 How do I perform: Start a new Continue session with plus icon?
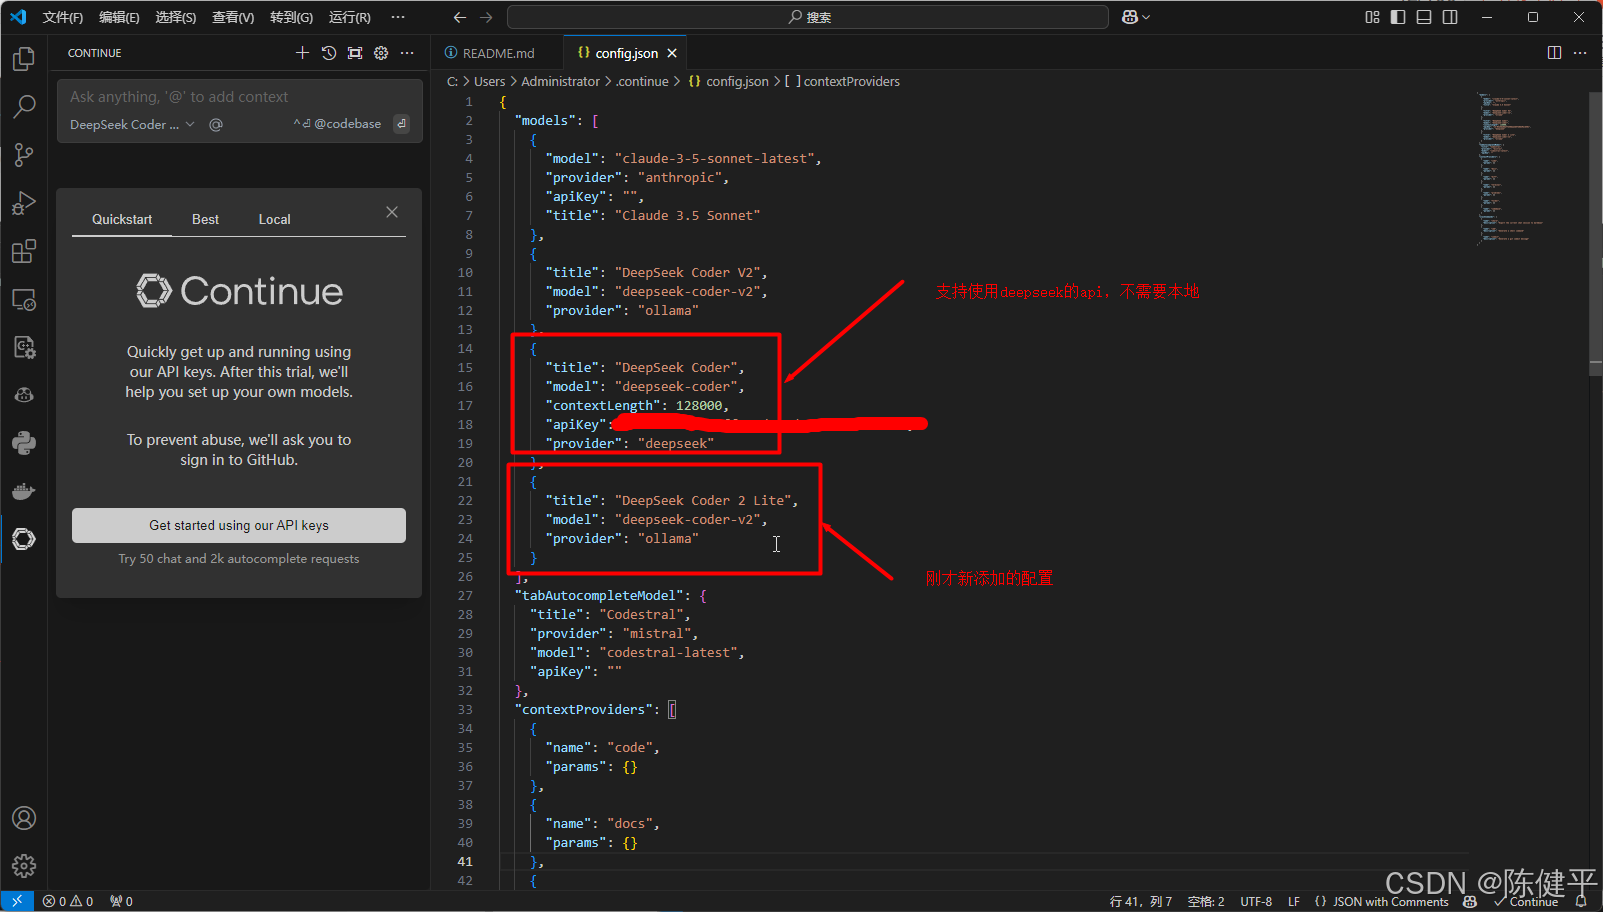pos(302,53)
